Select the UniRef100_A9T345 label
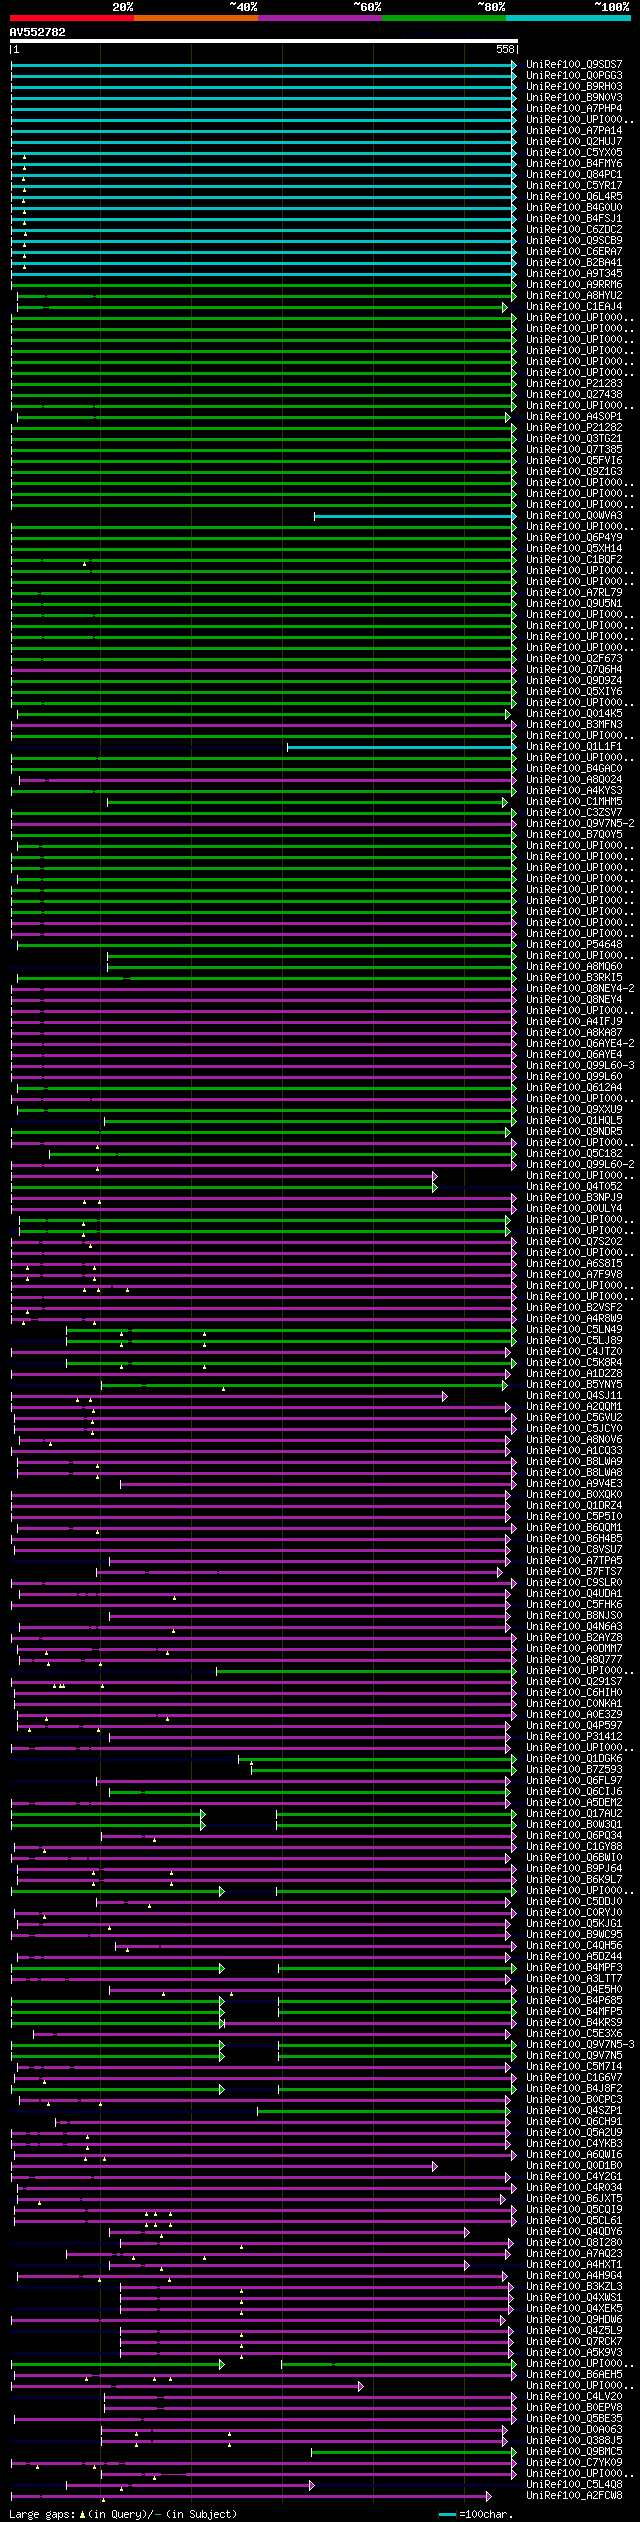This screenshot has height=2522, width=640. click(x=574, y=274)
